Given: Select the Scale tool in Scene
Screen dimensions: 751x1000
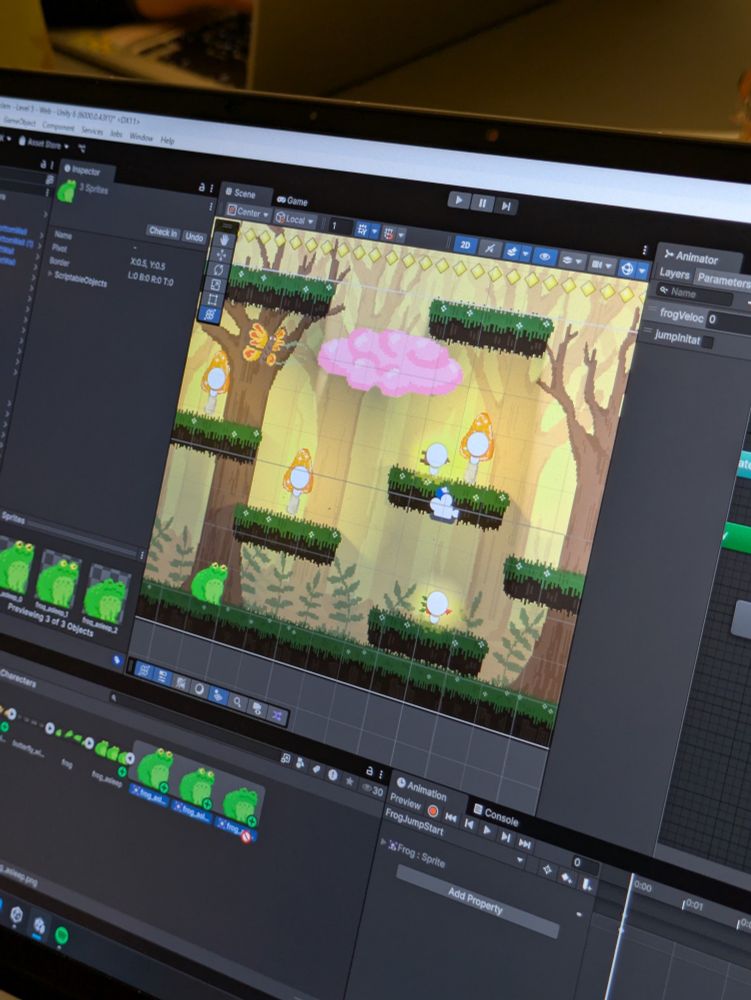Looking at the screenshot, I should [x=215, y=285].
